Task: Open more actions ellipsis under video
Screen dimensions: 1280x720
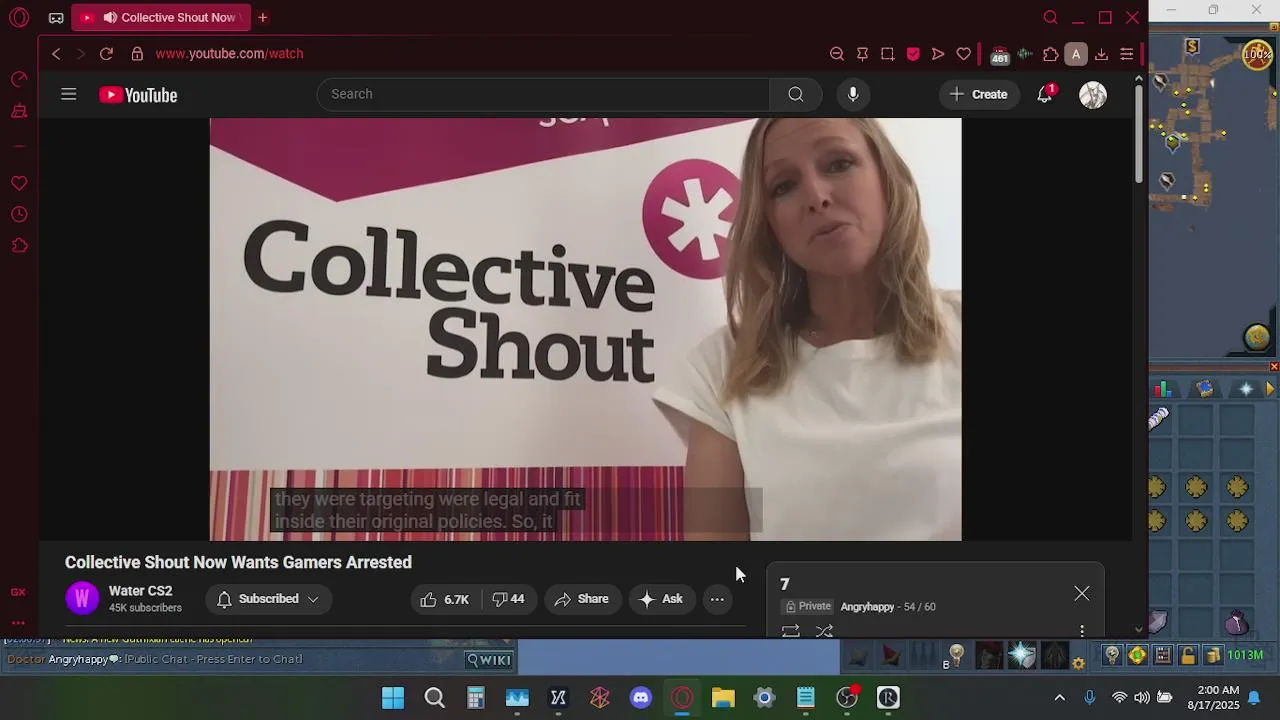Action: click(717, 599)
